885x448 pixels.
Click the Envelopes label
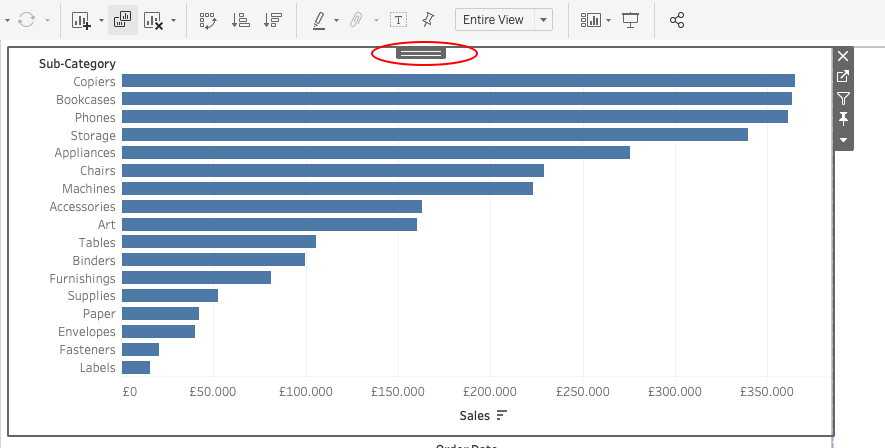tap(87, 332)
